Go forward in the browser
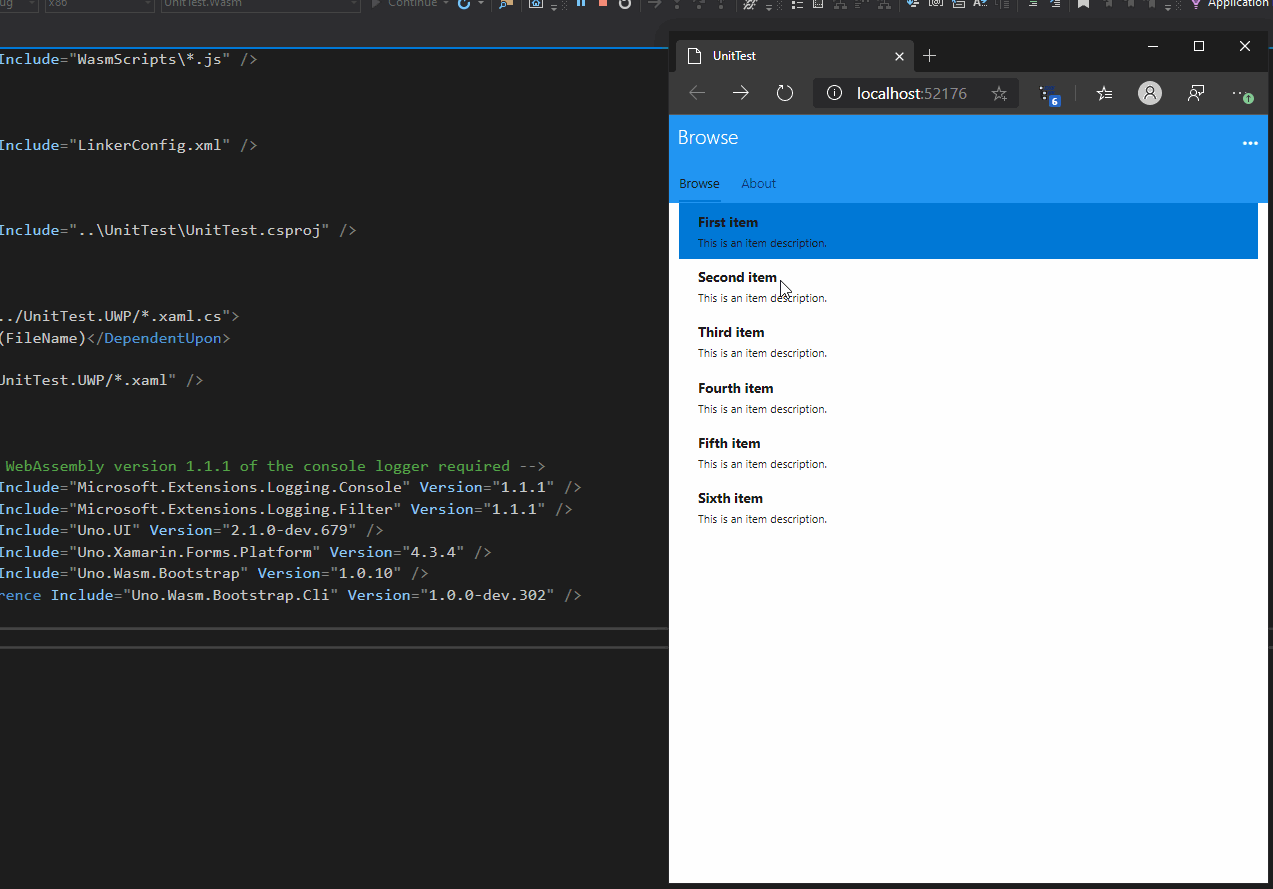This screenshot has width=1273, height=889. click(741, 93)
